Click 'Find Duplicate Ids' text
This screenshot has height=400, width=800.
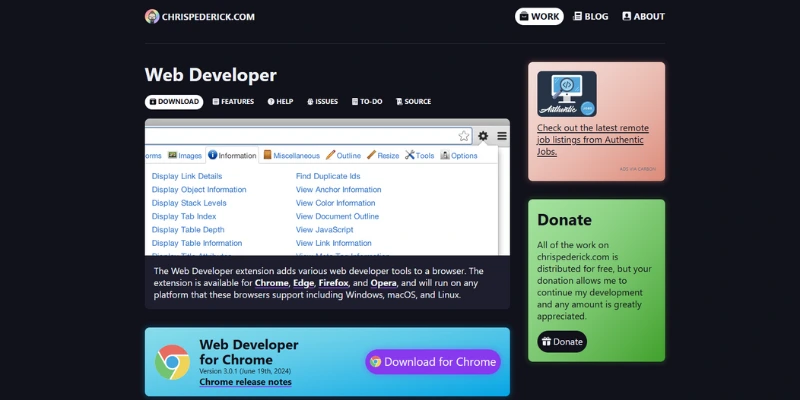click(328, 176)
